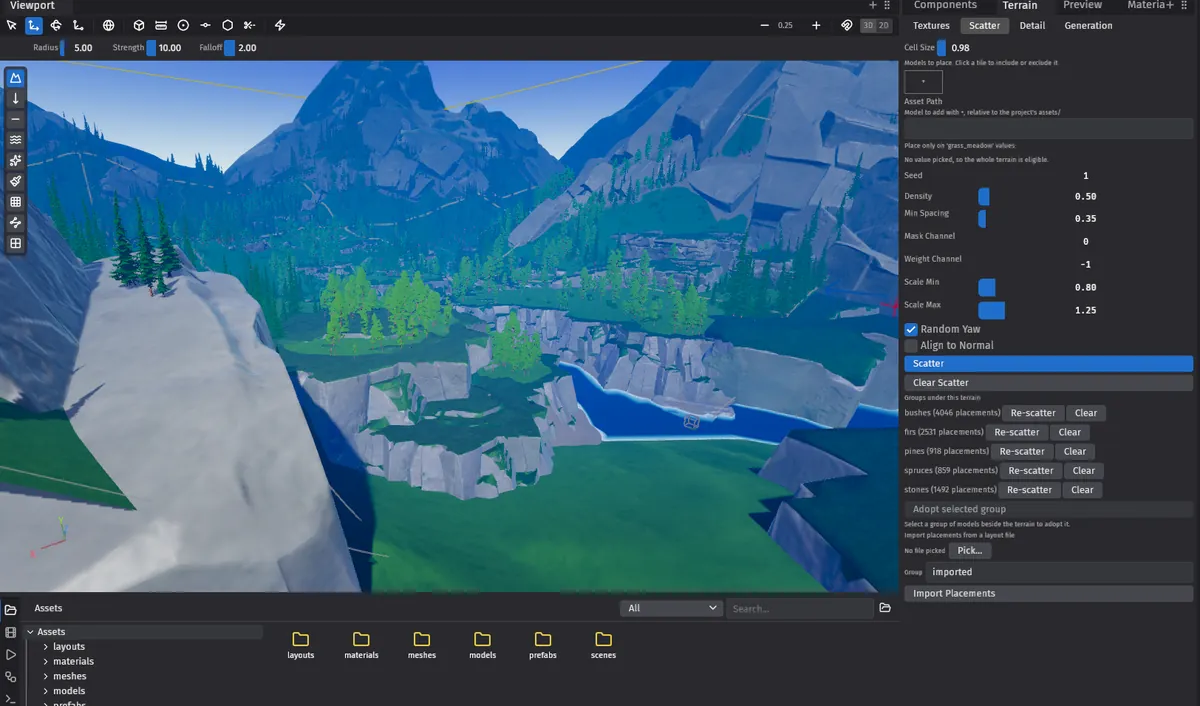Click the hexagon icon in viewport toolbar
This screenshot has width=1200, height=706.
tap(227, 25)
